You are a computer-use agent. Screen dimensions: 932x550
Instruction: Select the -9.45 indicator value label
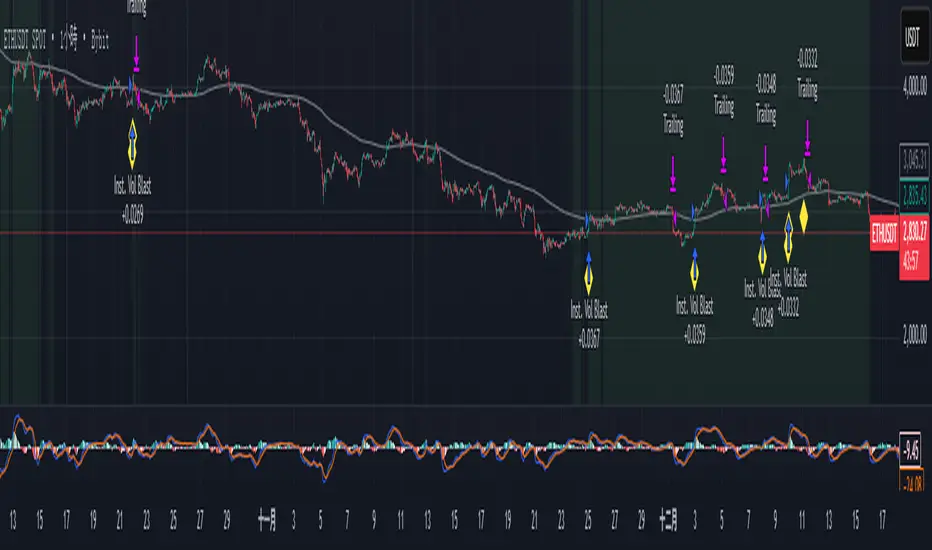911,451
